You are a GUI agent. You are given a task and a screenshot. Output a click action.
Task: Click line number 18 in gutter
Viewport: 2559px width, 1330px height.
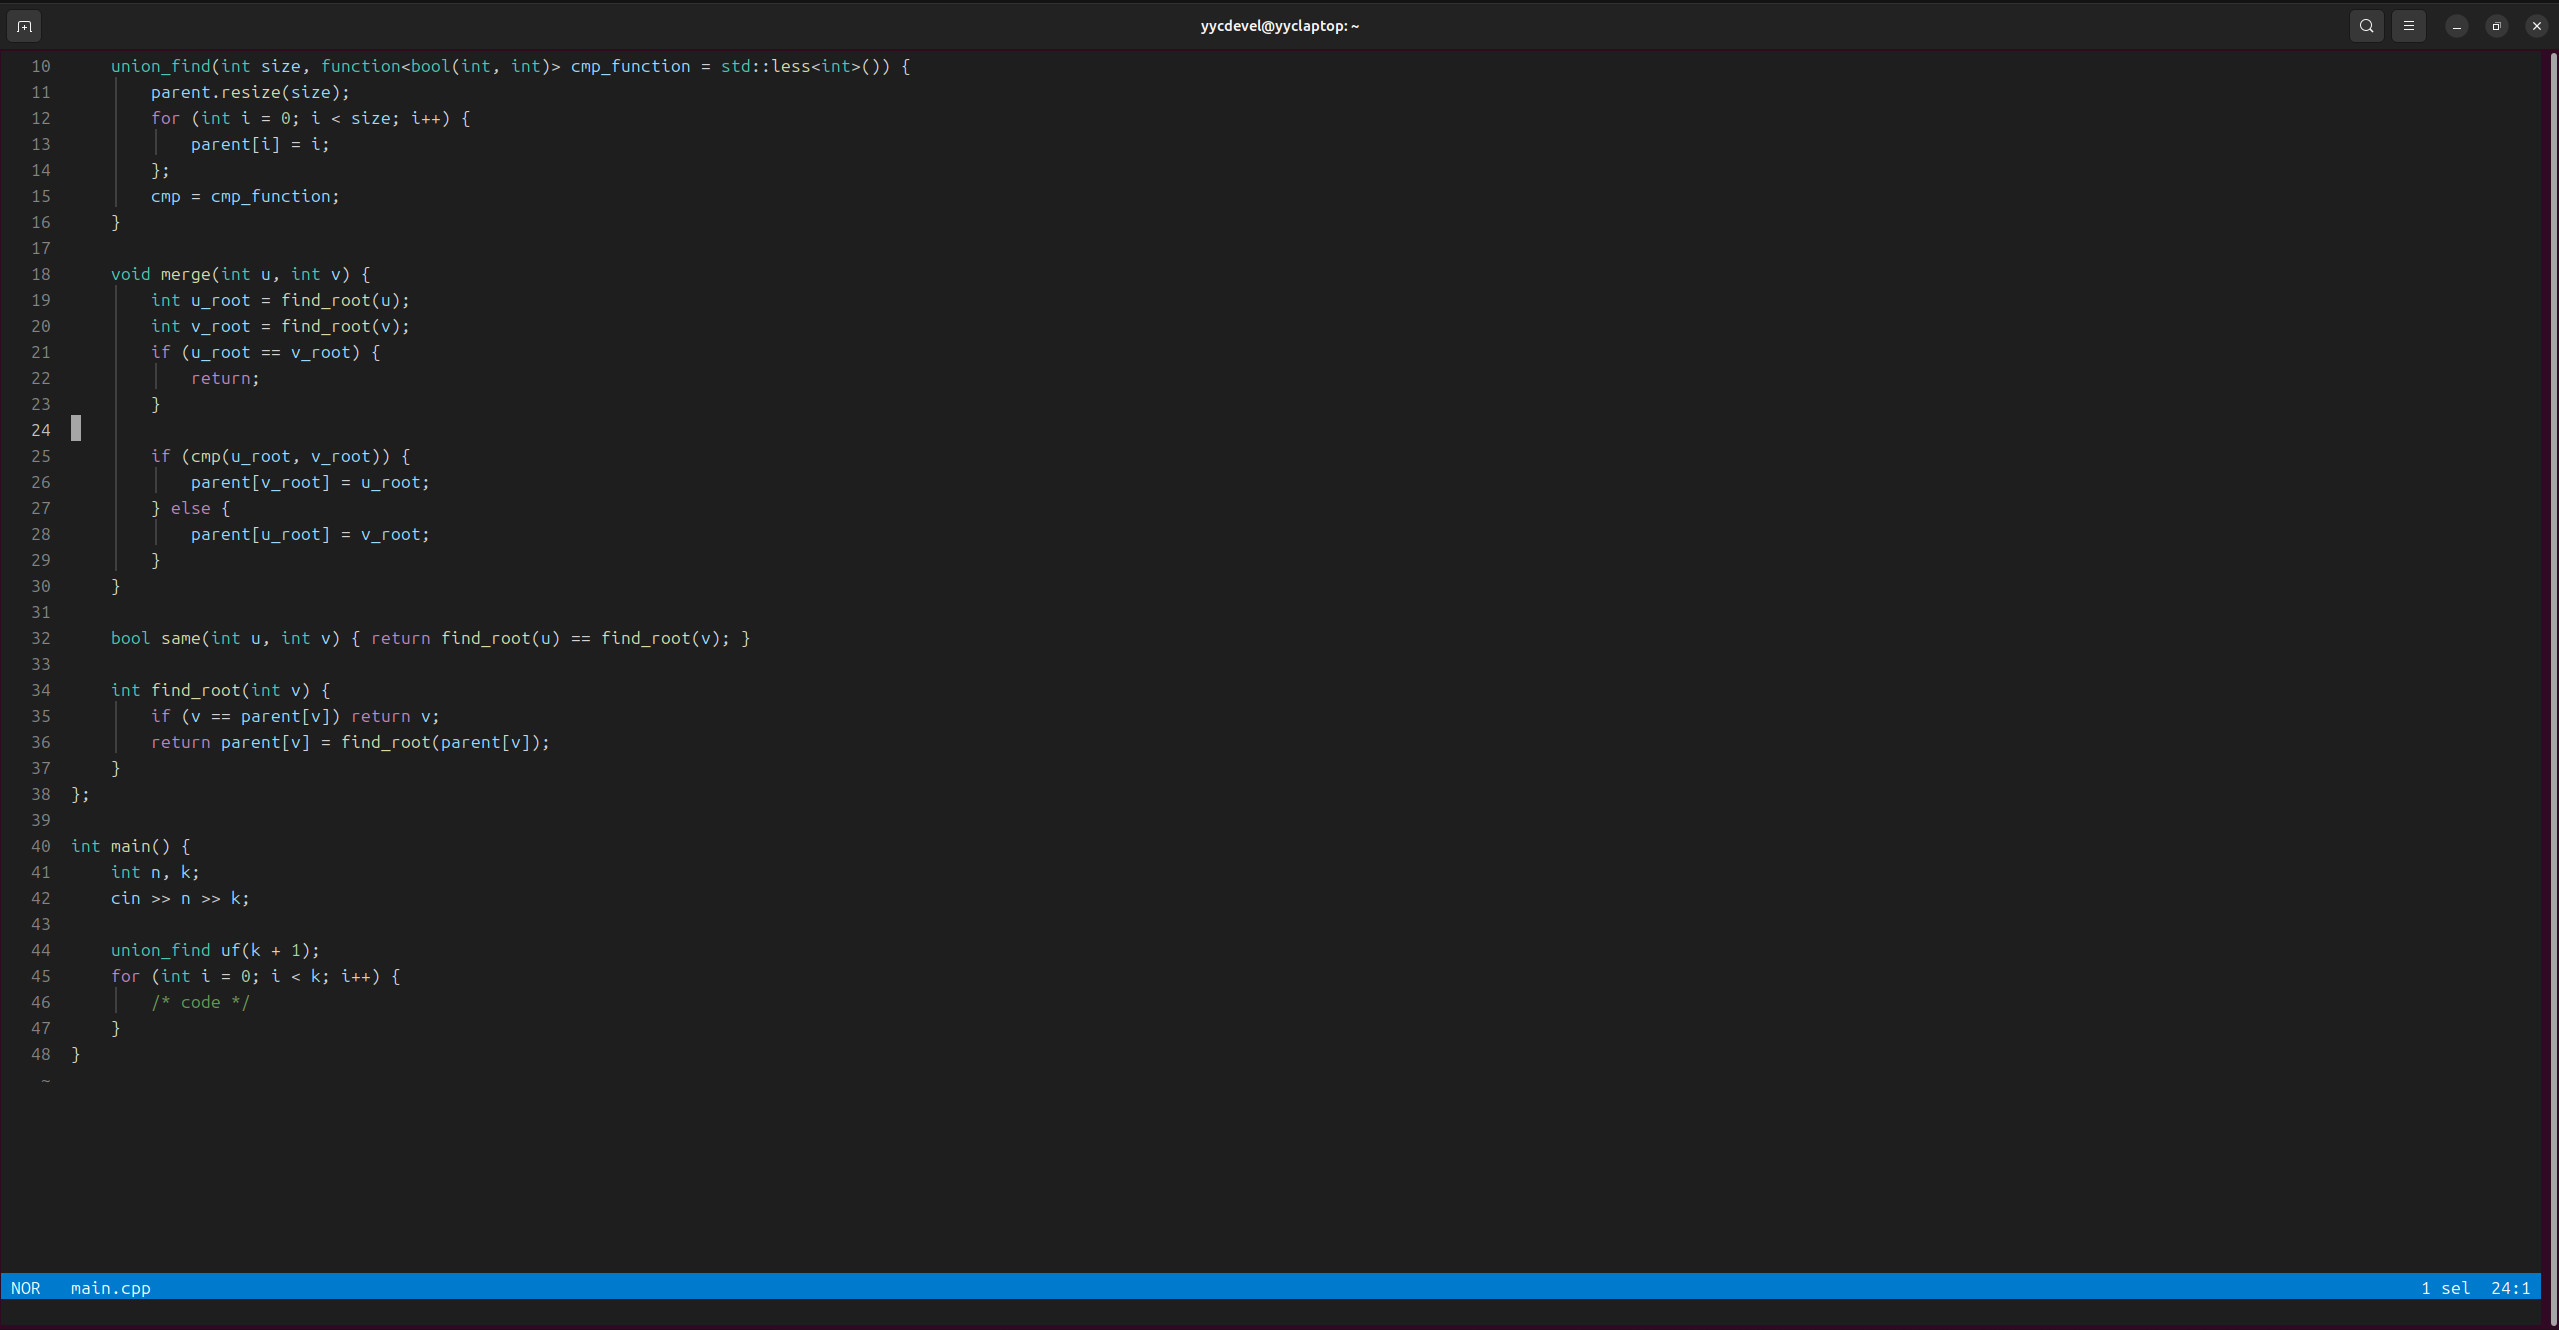(x=40, y=274)
